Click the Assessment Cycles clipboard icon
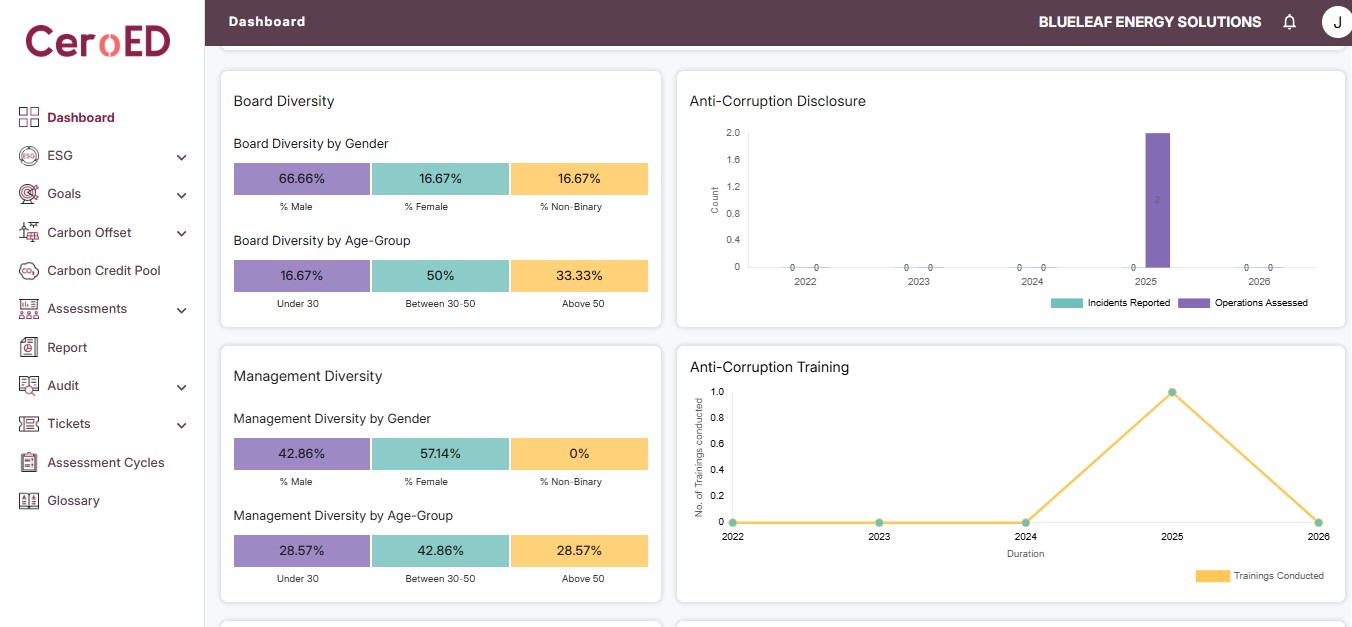 pyautogui.click(x=29, y=462)
